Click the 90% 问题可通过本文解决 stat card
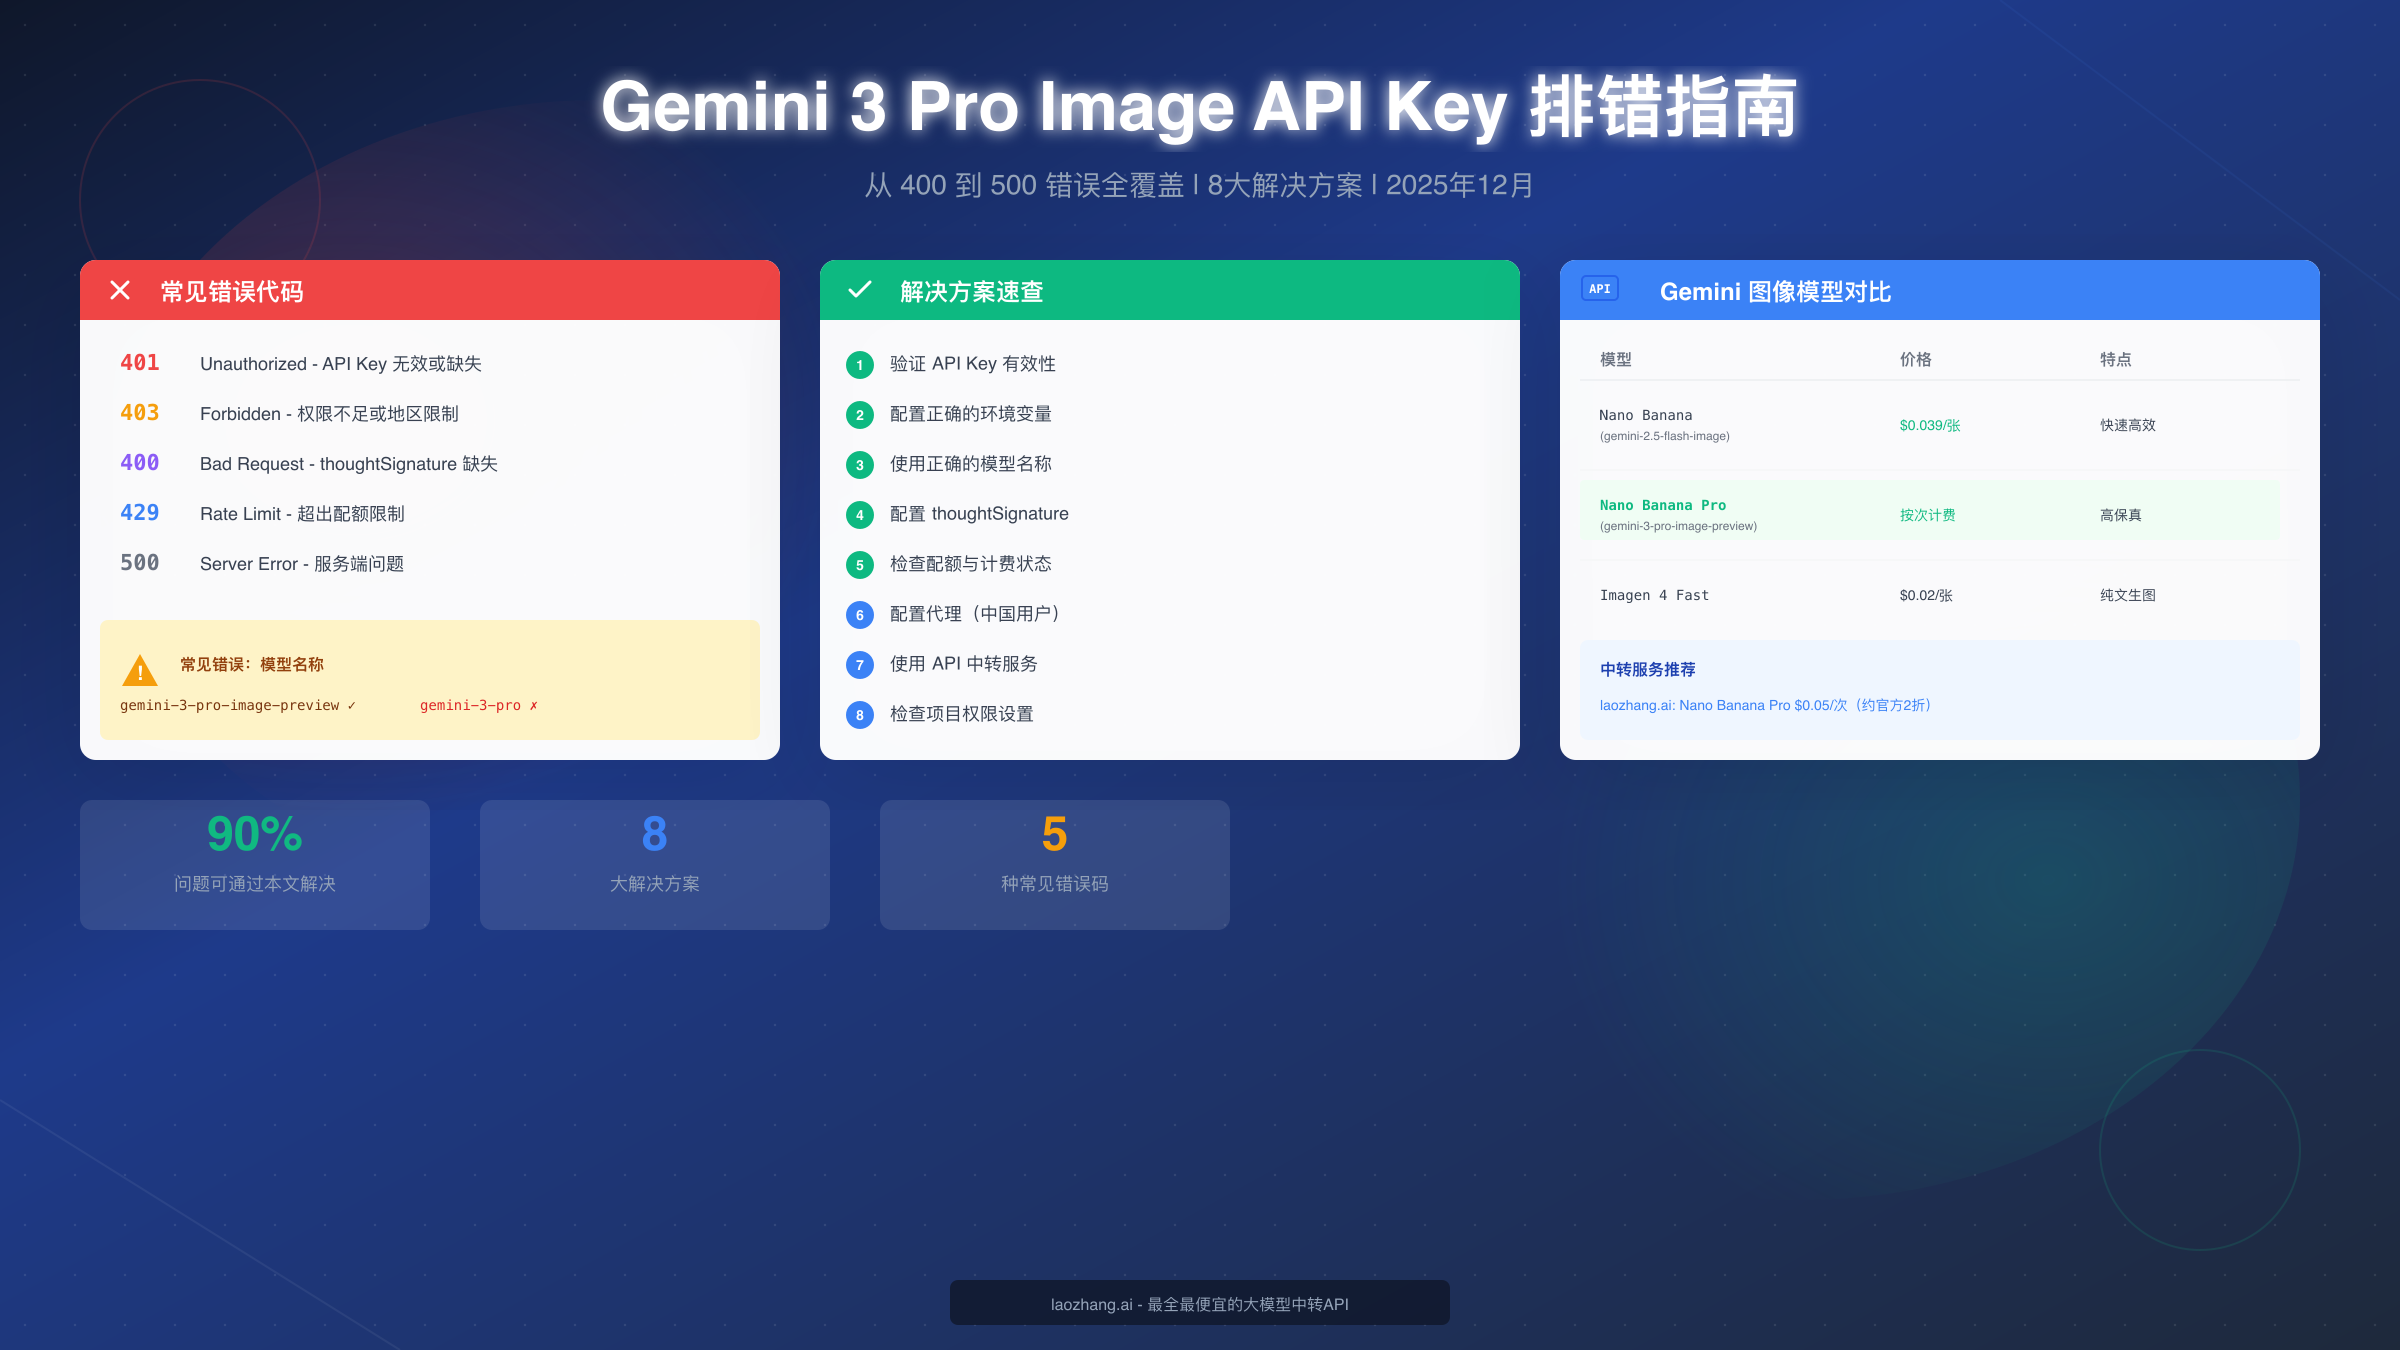This screenshot has width=2400, height=1350. [254, 863]
